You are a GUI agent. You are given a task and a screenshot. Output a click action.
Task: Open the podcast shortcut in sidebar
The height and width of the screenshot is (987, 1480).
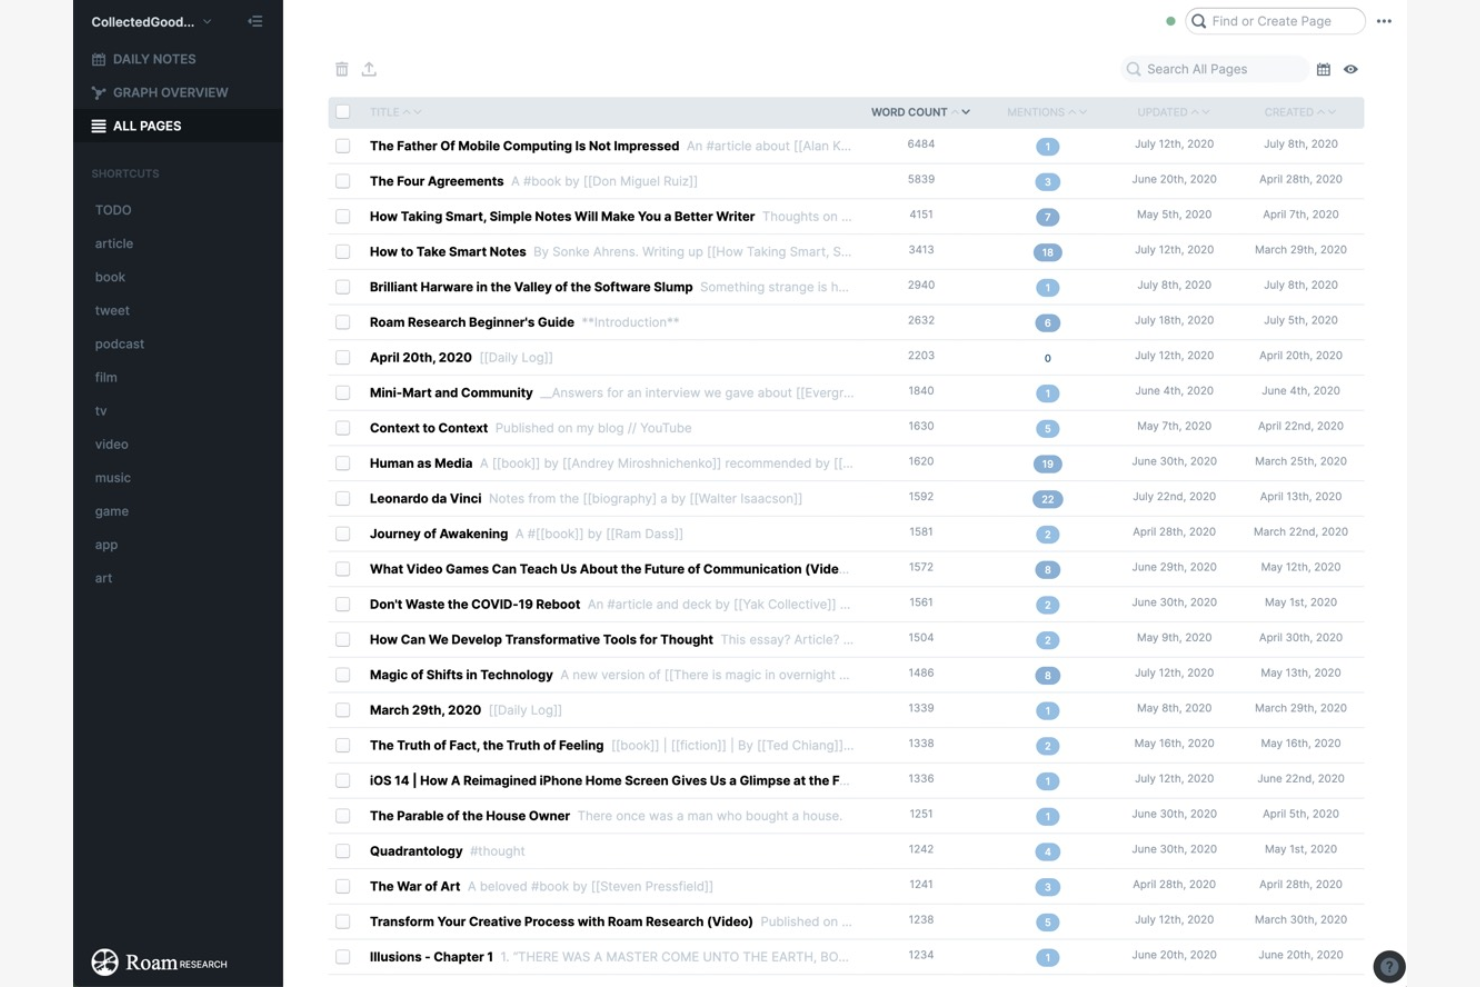point(119,344)
